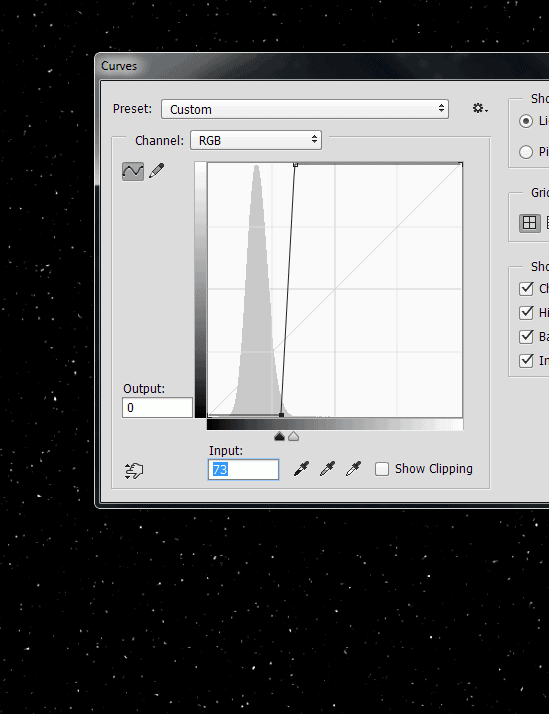This screenshot has height=714, width=549.
Task: Uncheck the fourth Show options checkbox
Action: click(x=526, y=361)
